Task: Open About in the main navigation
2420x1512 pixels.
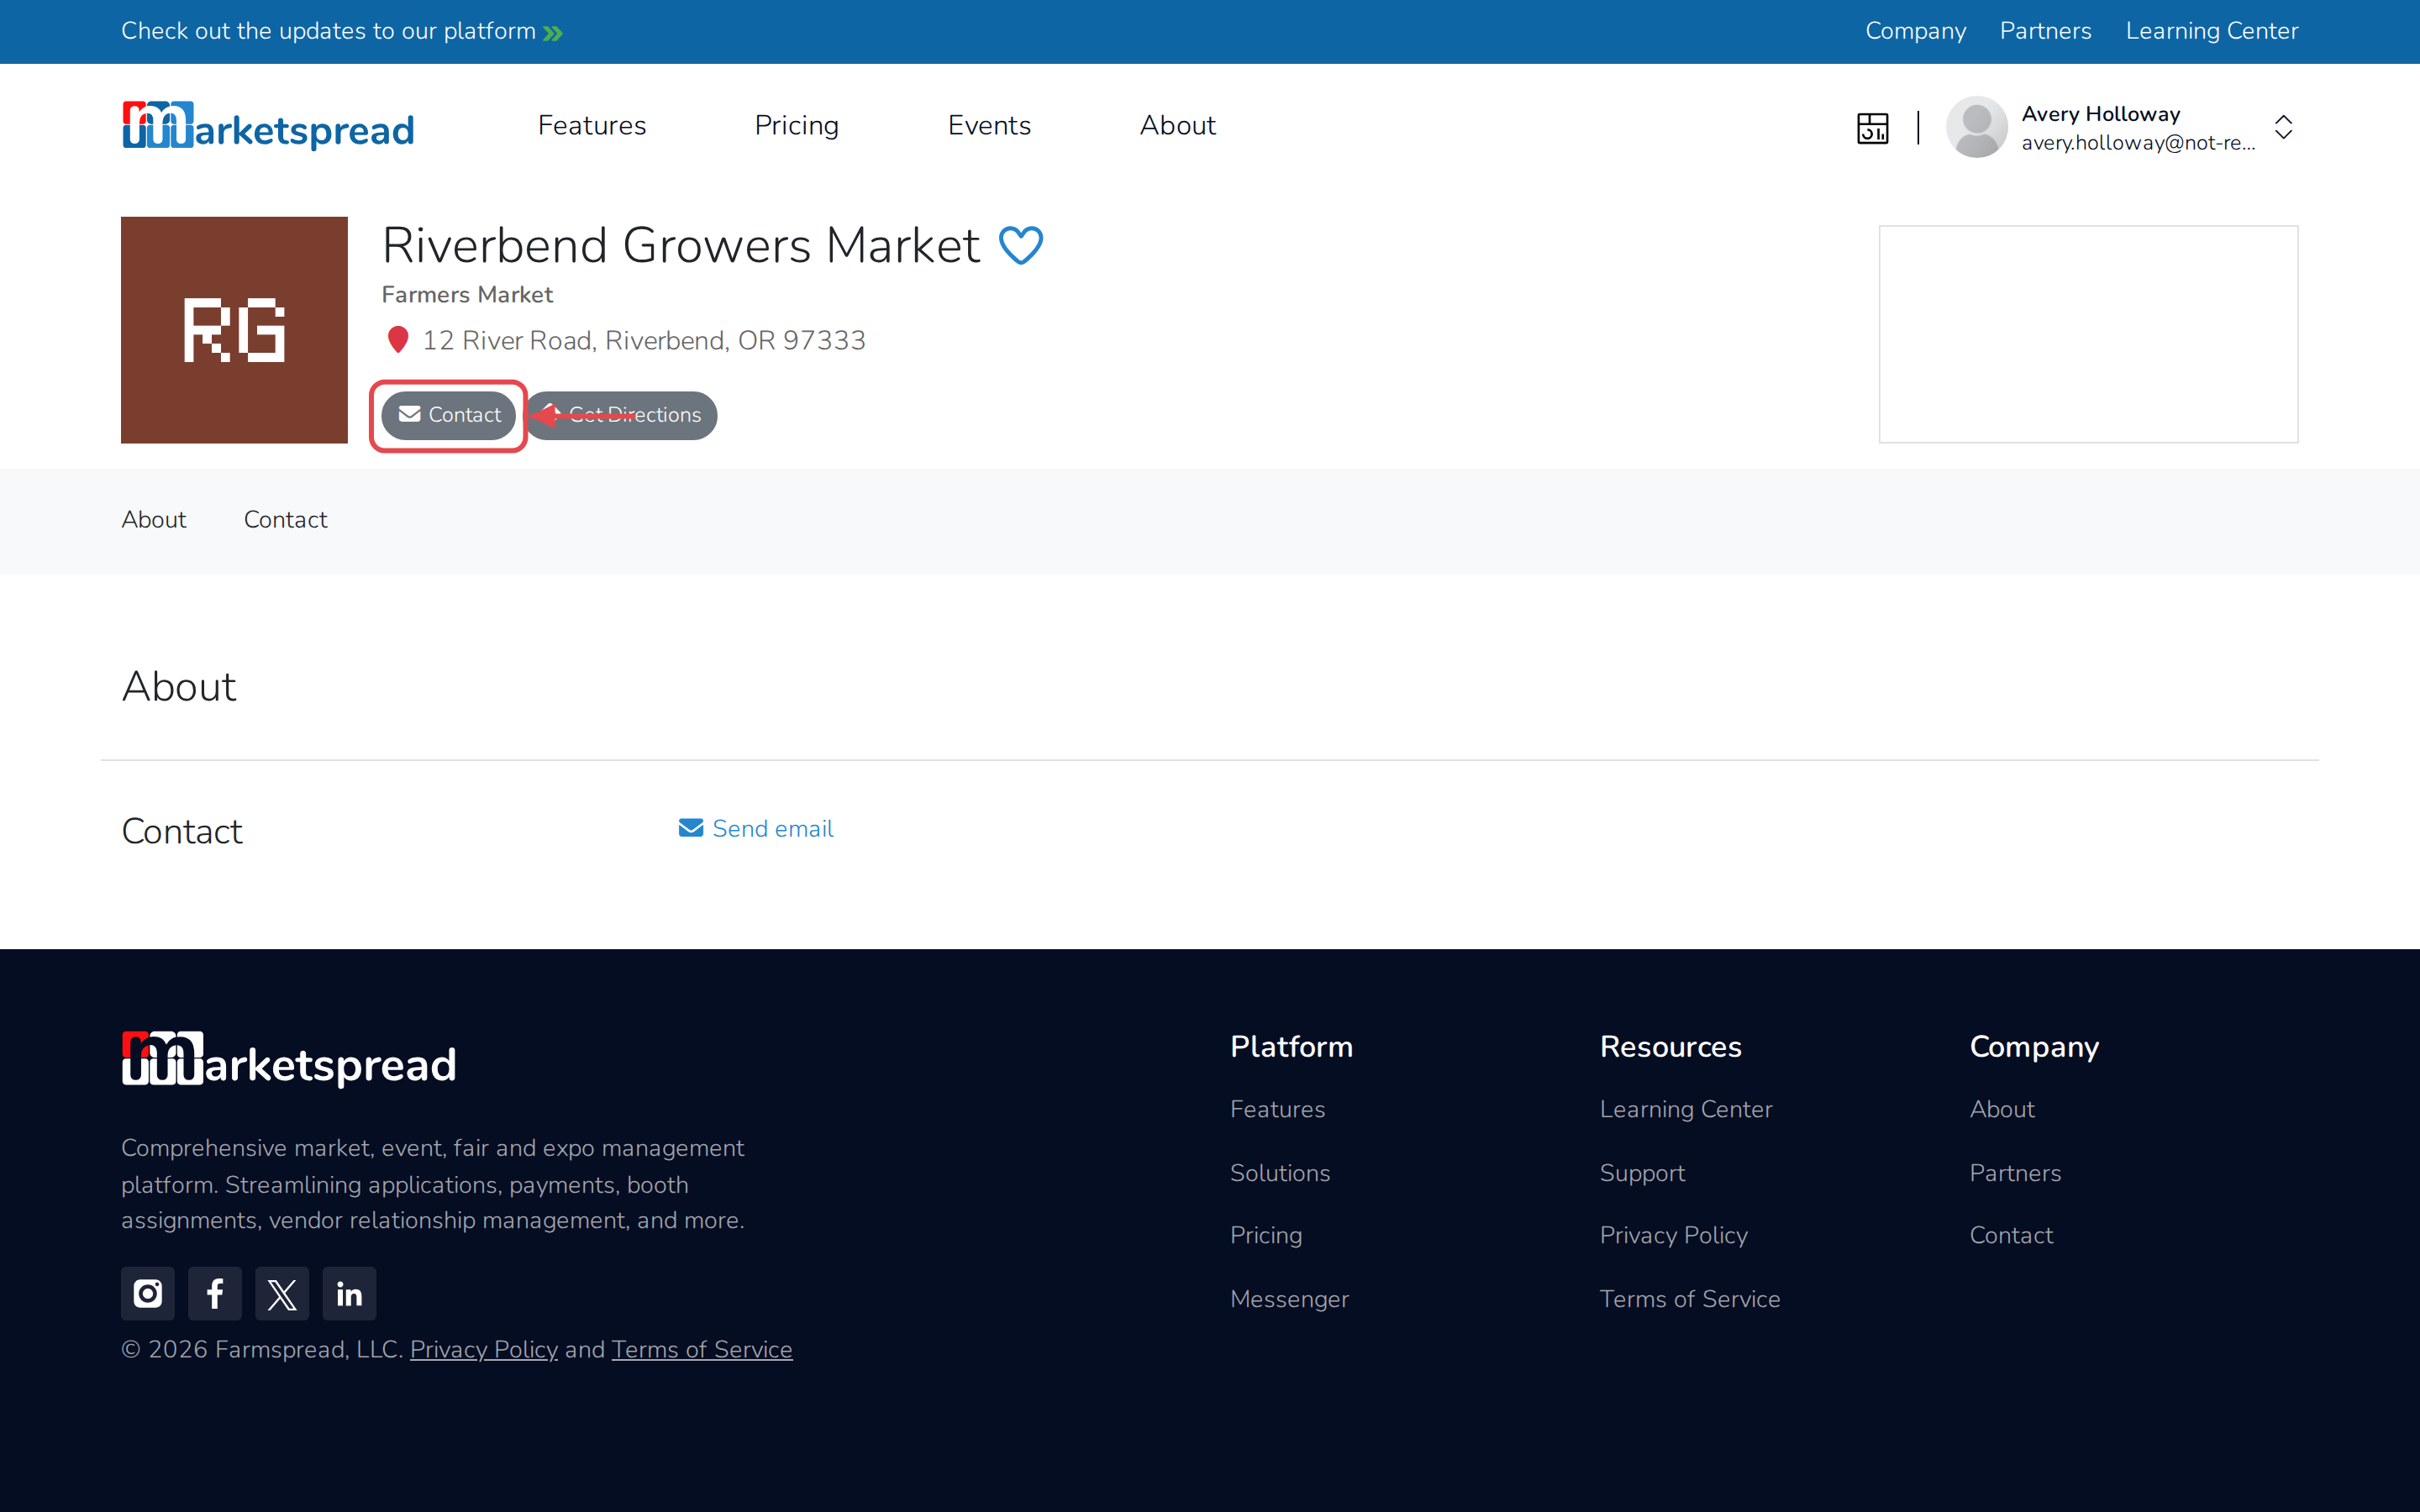Action: tap(1177, 125)
